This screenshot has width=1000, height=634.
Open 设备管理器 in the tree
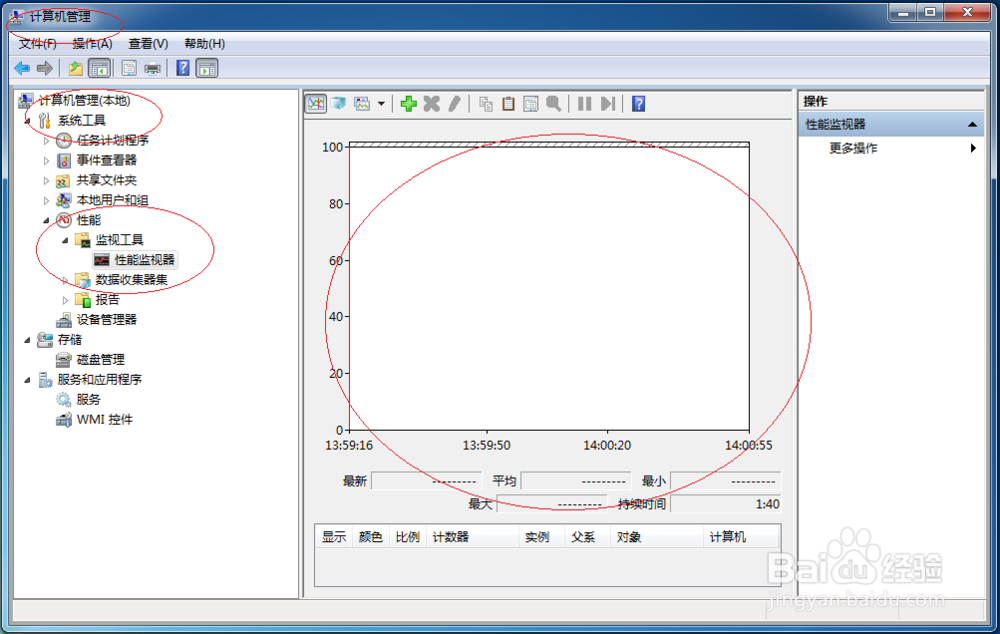107,320
